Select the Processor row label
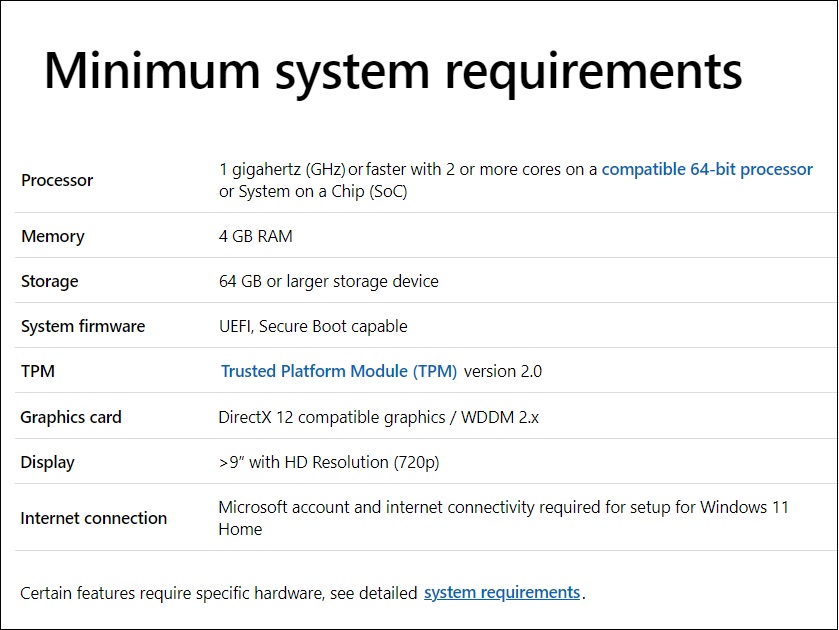 (57, 180)
